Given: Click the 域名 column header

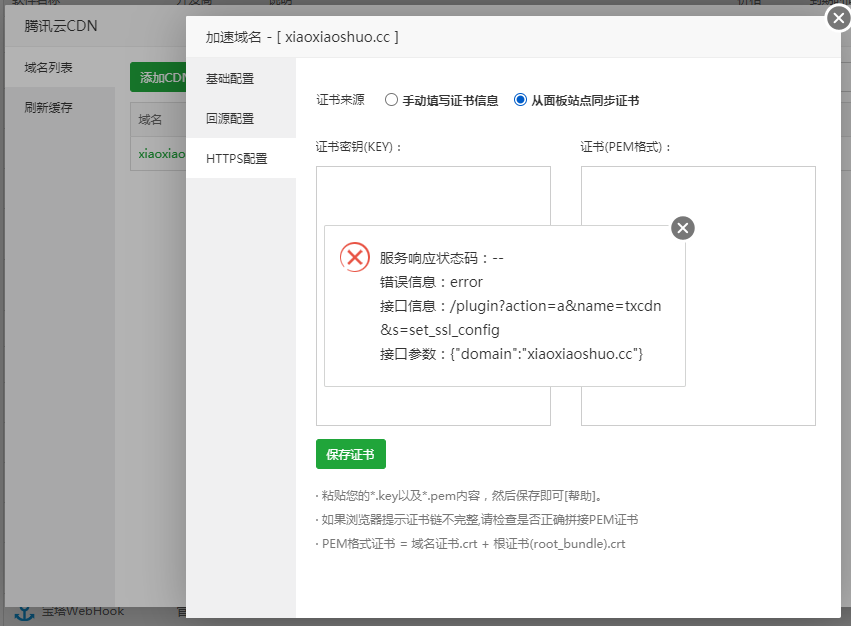Looking at the screenshot, I should point(150,119).
